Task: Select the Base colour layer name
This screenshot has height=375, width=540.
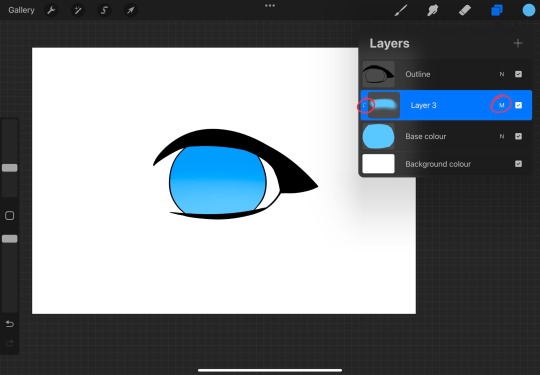Action: click(426, 136)
